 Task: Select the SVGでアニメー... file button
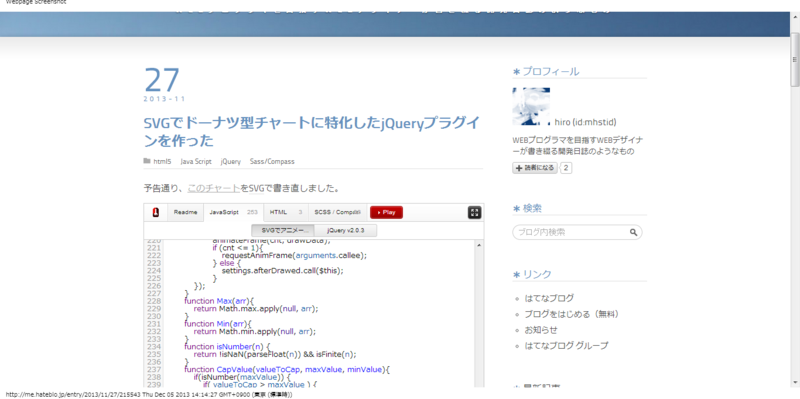[x=283, y=231]
